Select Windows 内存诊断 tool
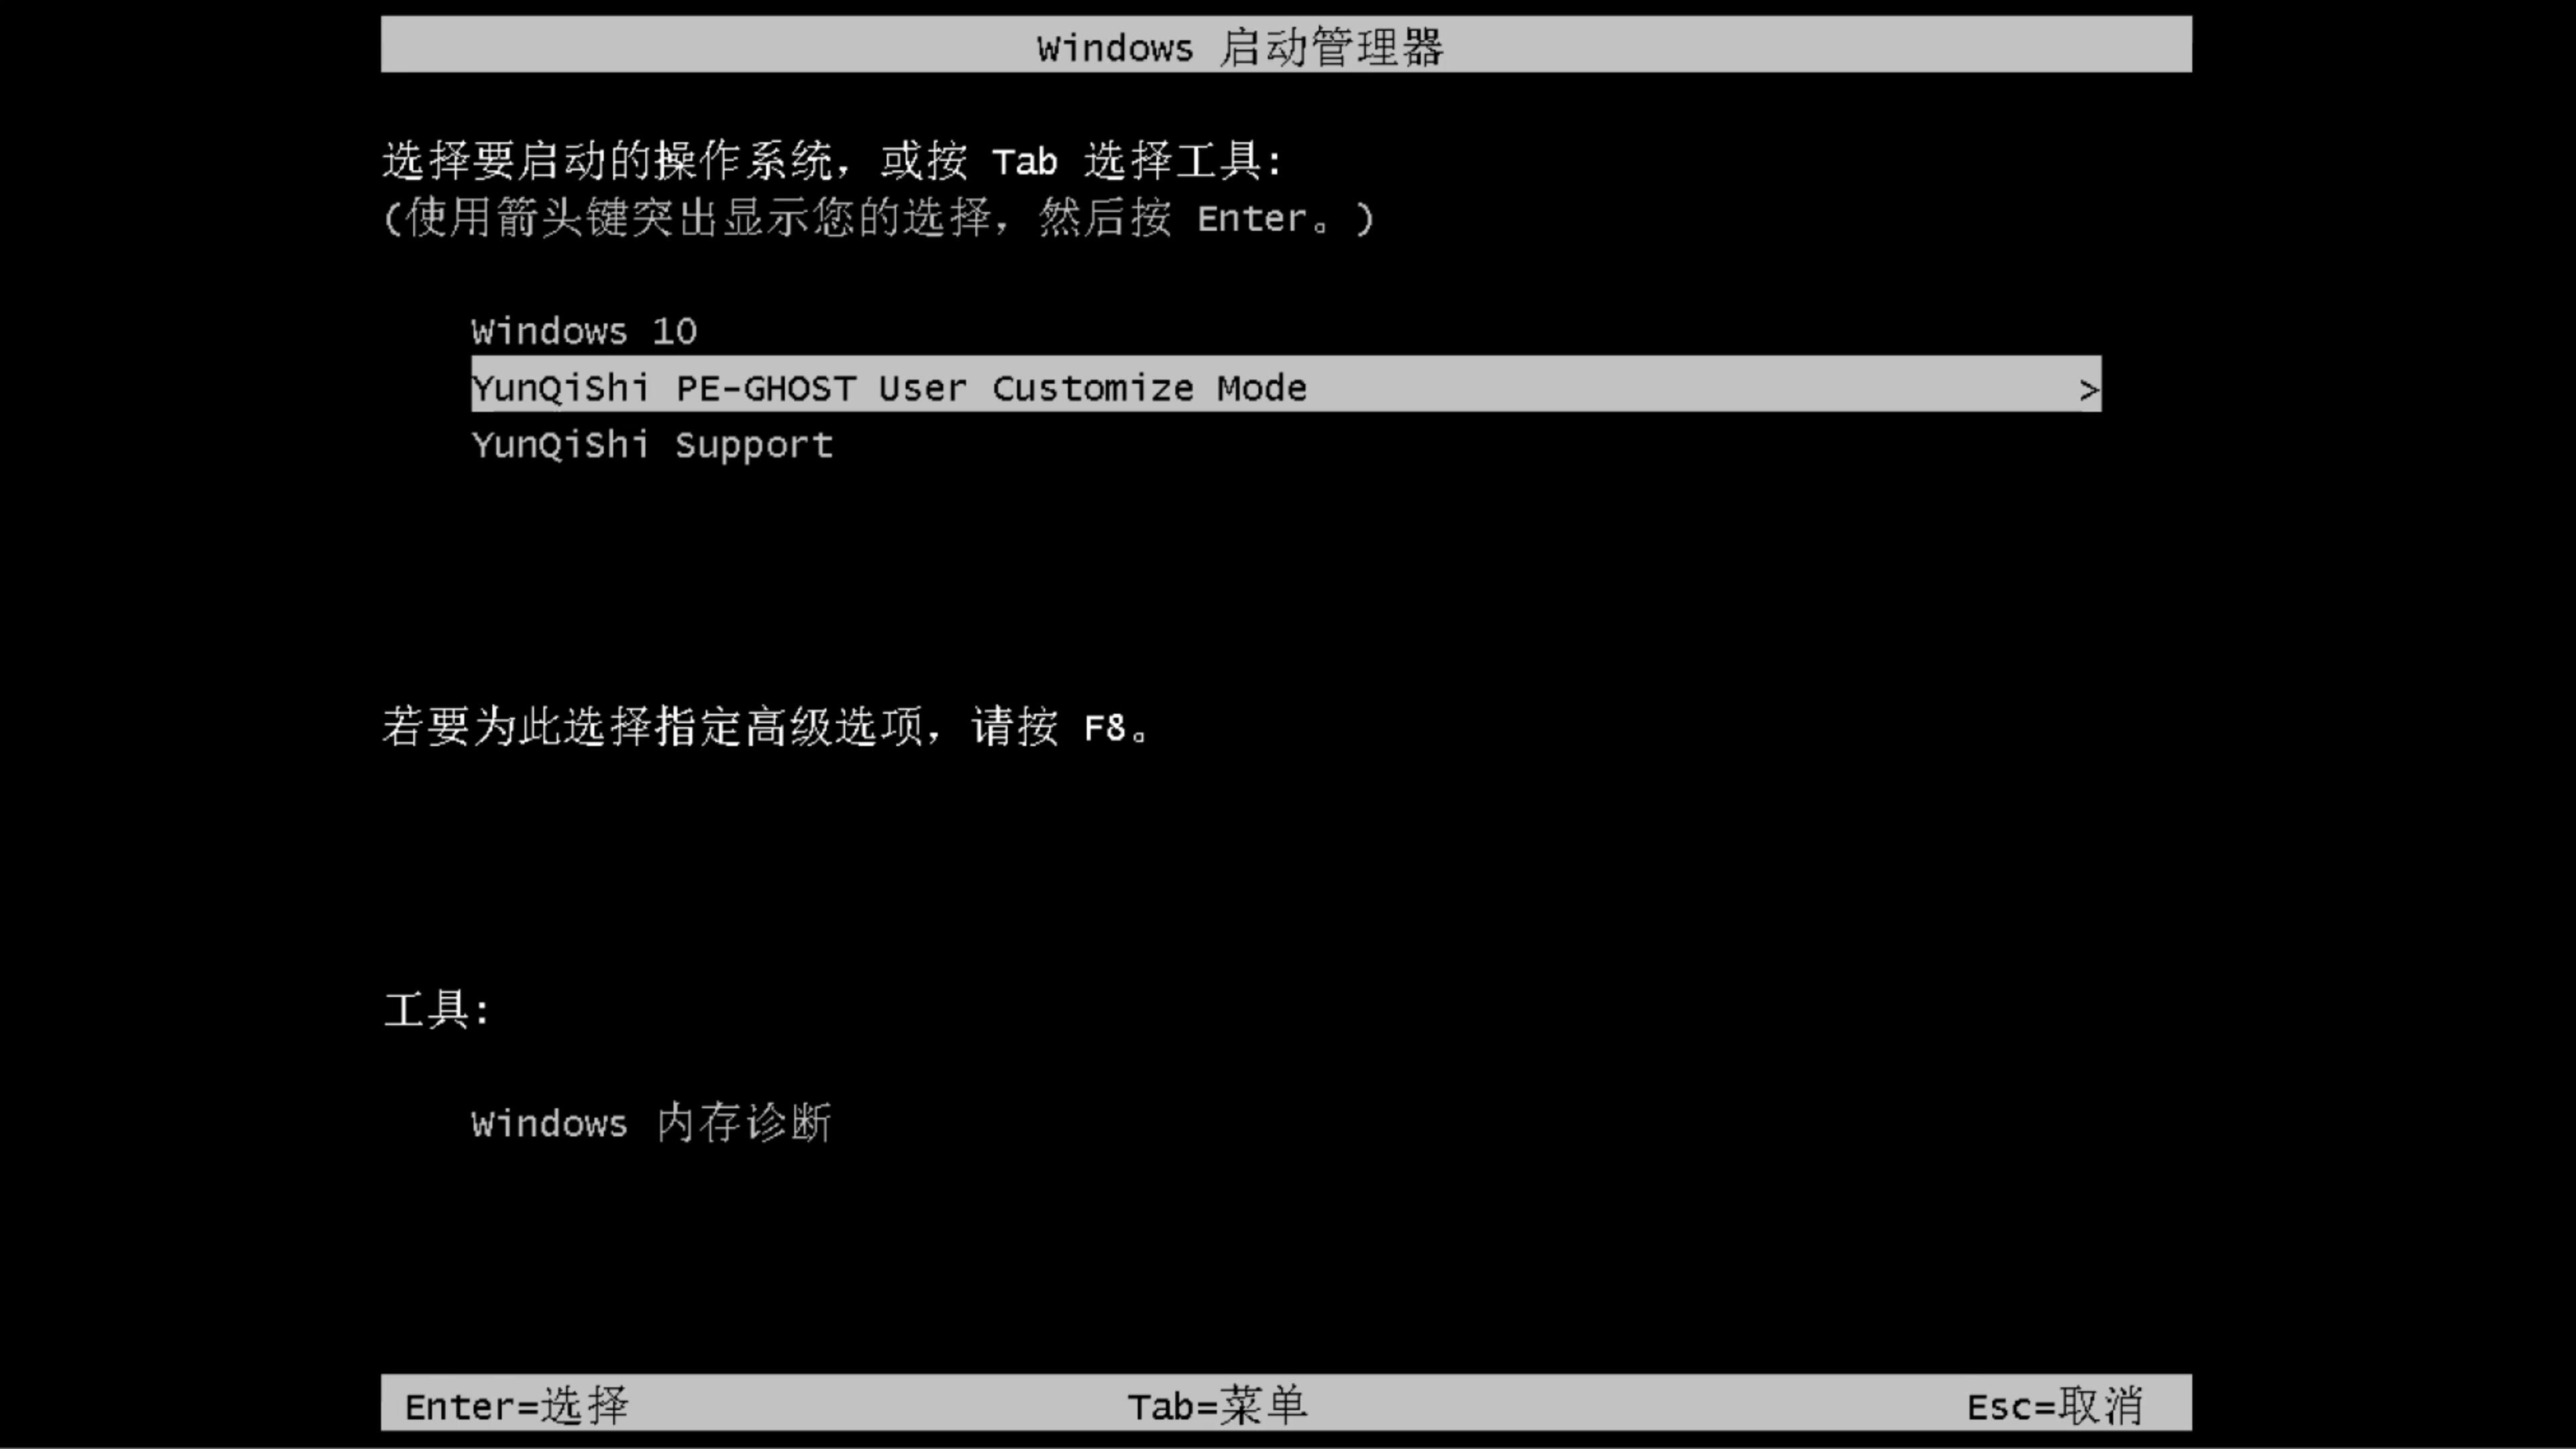The image size is (2576, 1449). 651,1124
